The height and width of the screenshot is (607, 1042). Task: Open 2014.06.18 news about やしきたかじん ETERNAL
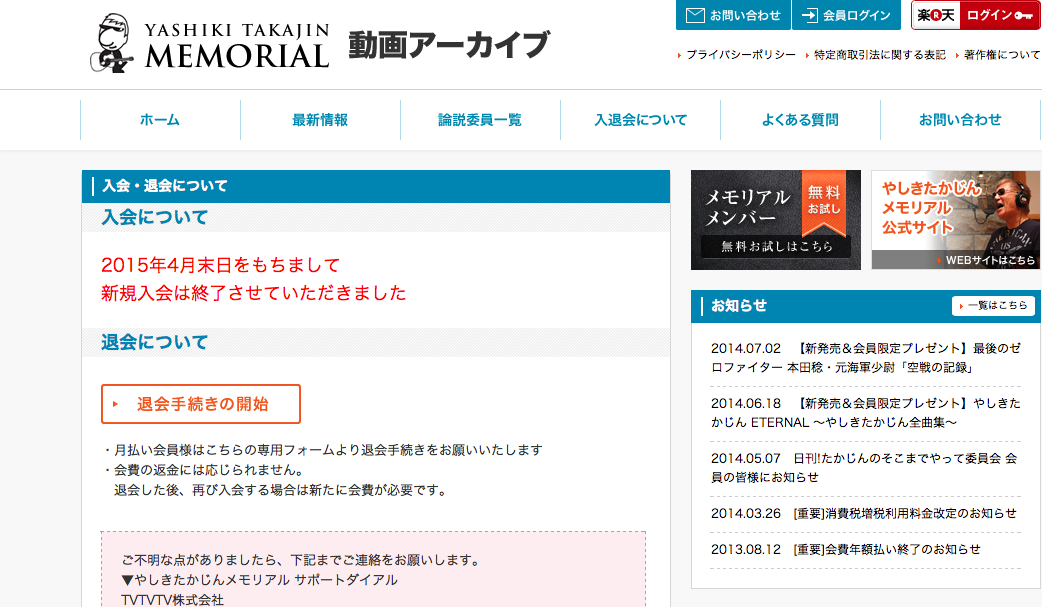click(x=865, y=413)
